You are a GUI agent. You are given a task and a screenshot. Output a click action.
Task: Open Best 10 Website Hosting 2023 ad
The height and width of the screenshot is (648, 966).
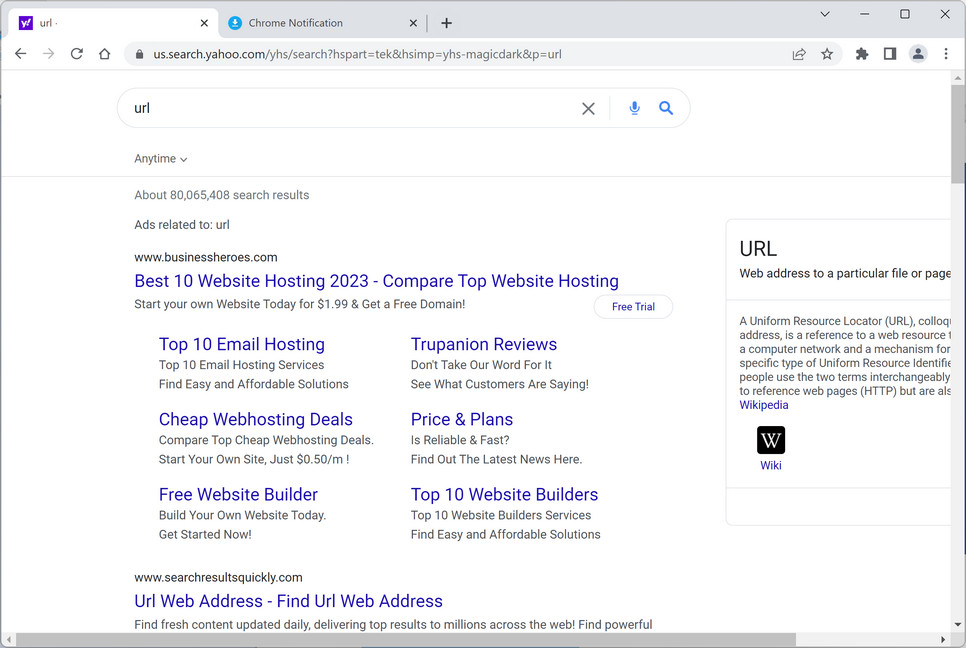click(376, 281)
